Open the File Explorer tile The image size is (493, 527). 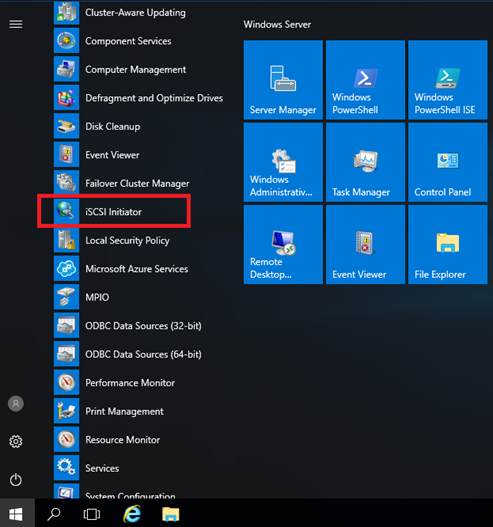pyautogui.click(x=448, y=244)
